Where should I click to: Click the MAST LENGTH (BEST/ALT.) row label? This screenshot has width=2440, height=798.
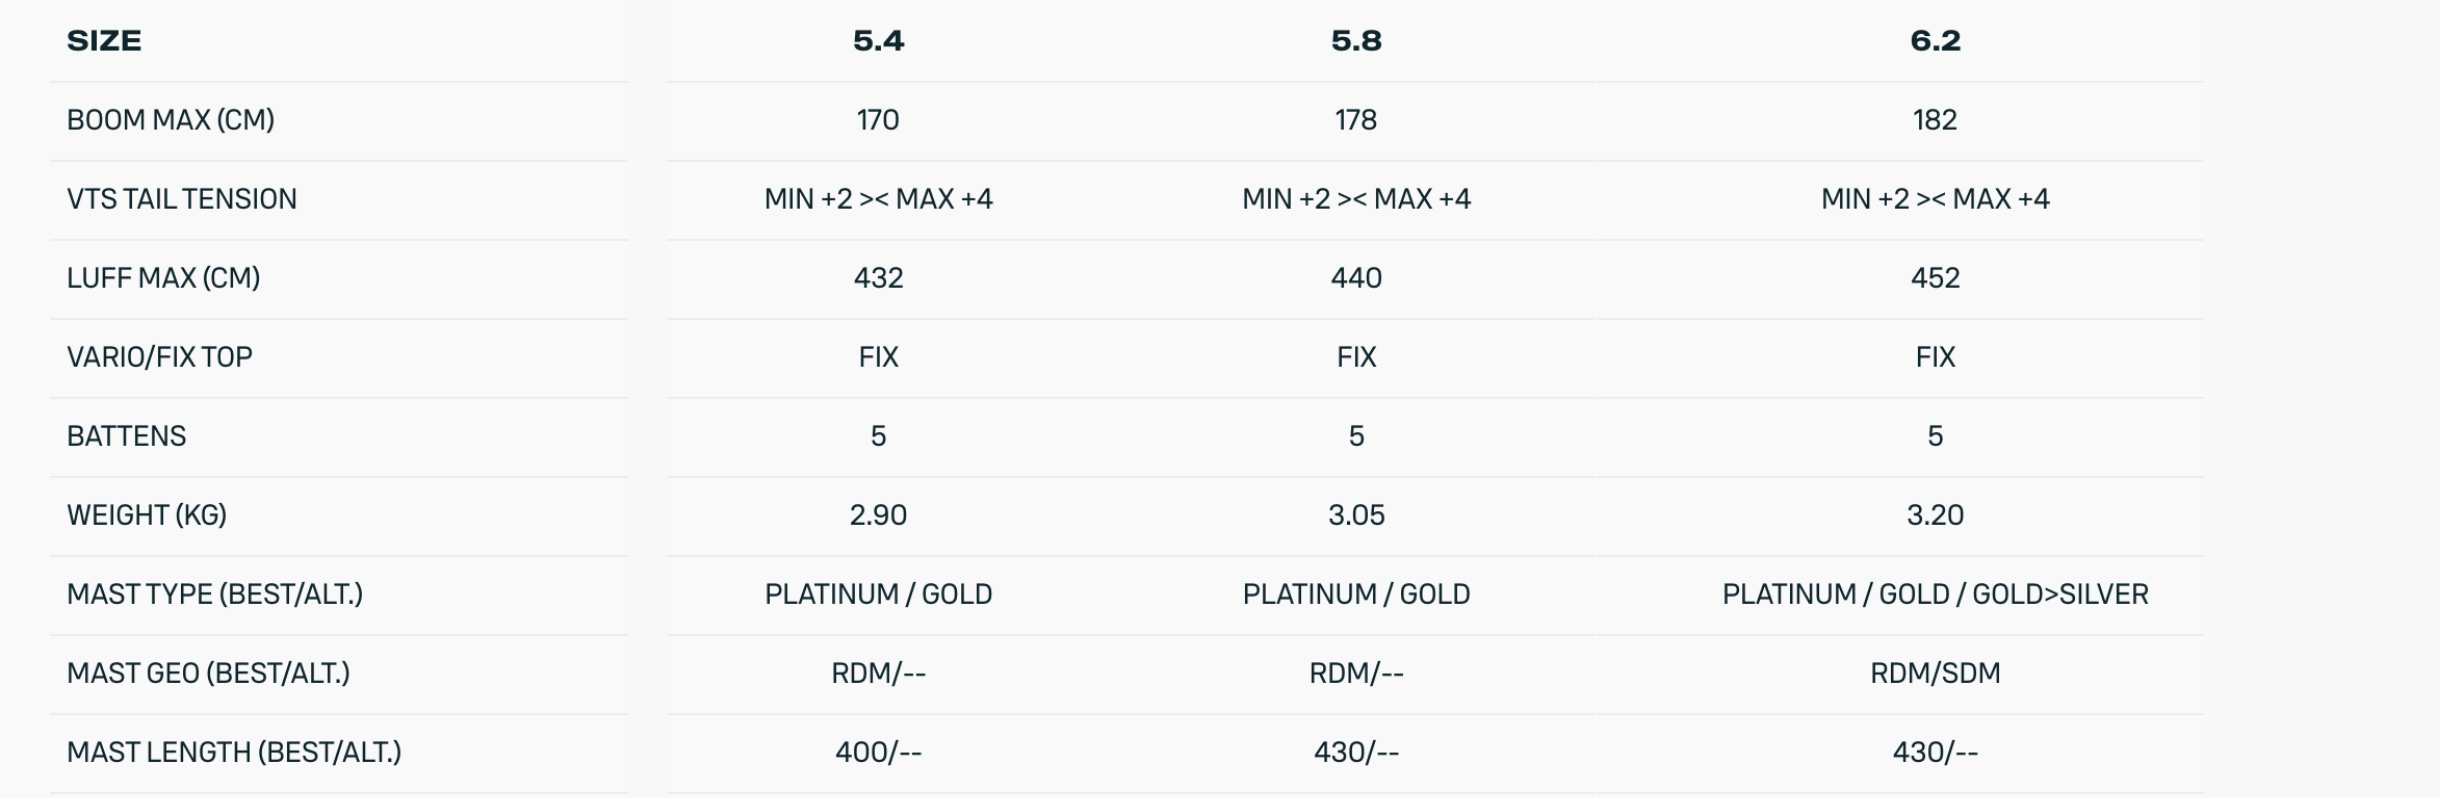click(233, 752)
